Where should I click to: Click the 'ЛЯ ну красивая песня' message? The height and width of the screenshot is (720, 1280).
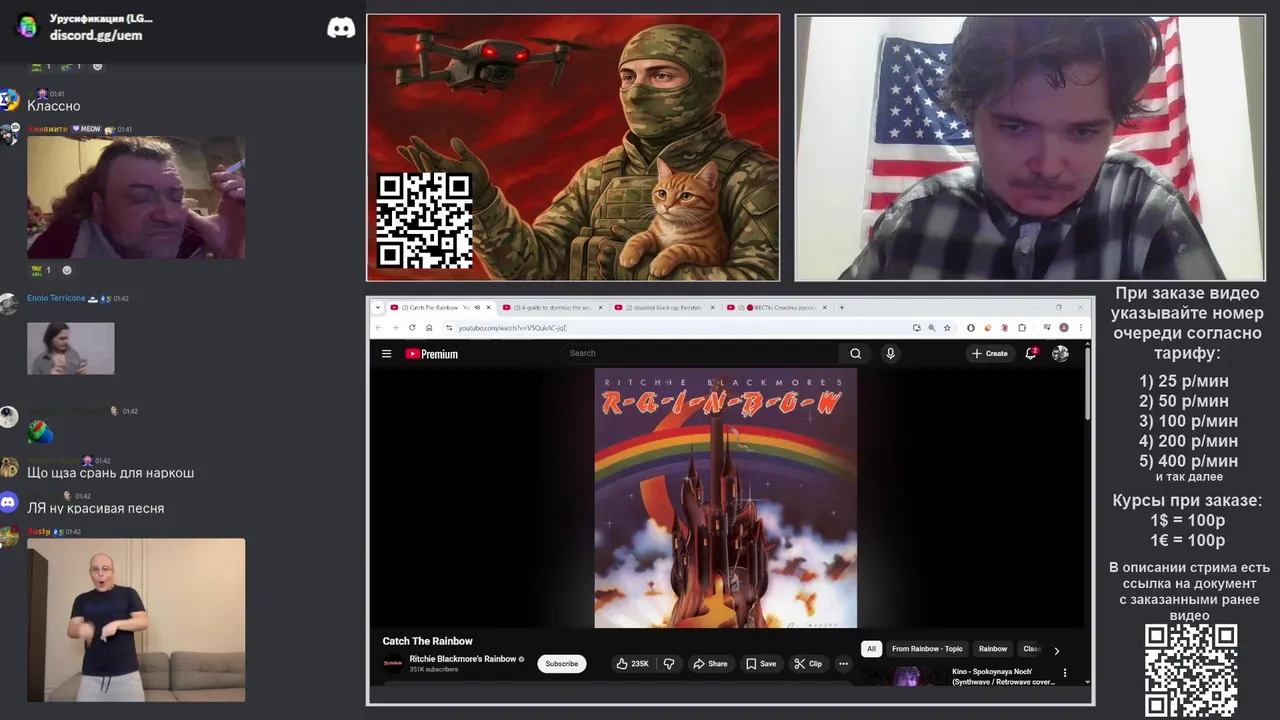click(96, 508)
